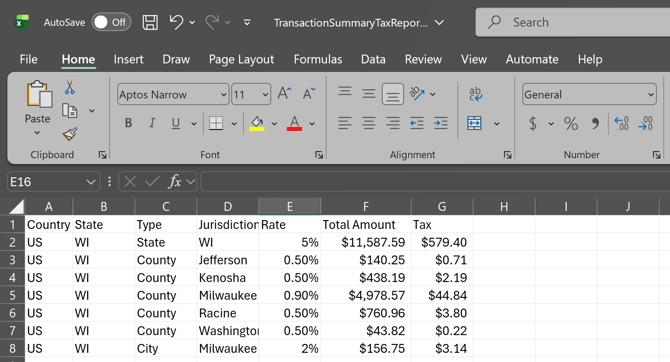Open the fill color palette arrow
670x362 pixels.
pyautogui.click(x=274, y=124)
